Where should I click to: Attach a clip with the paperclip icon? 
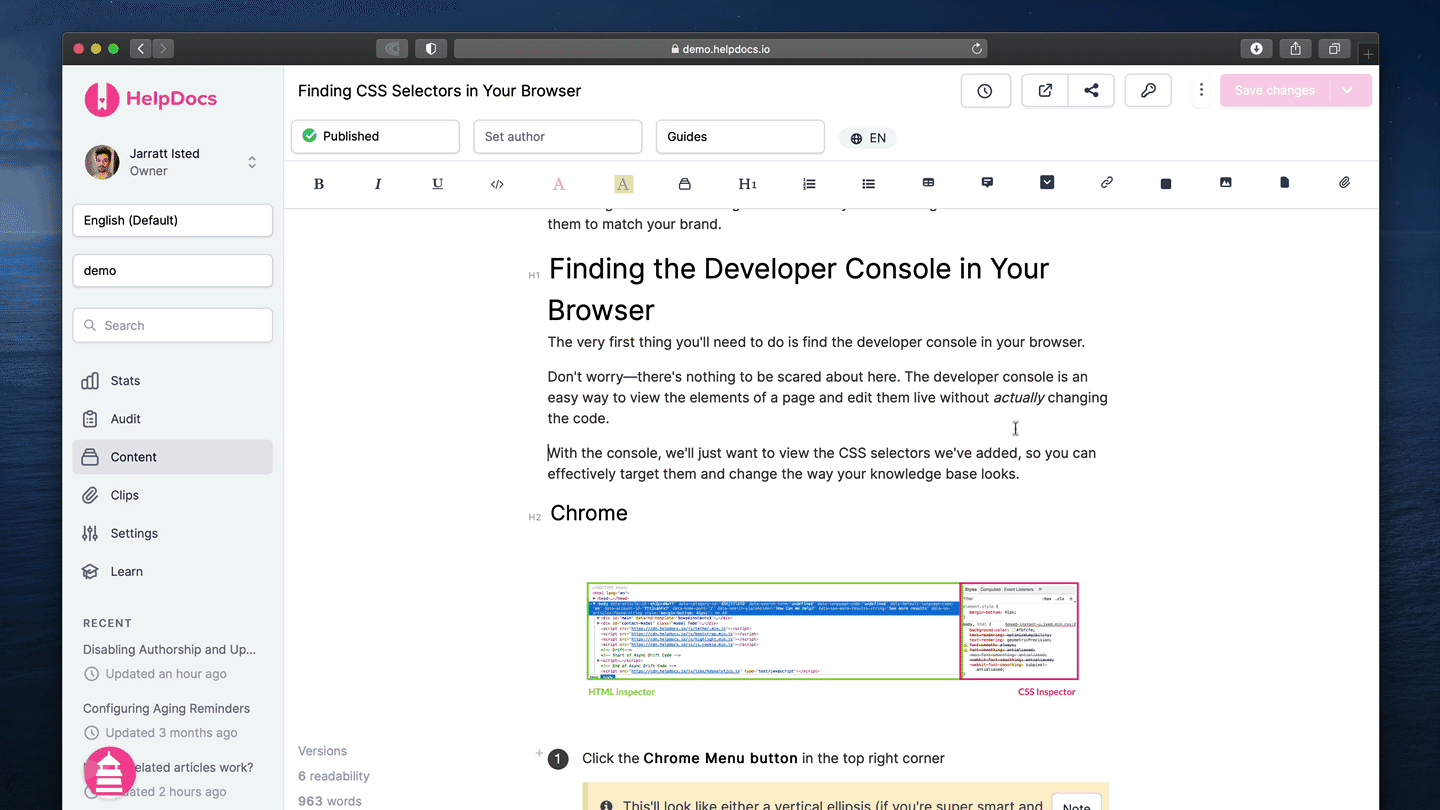tap(1345, 183)
